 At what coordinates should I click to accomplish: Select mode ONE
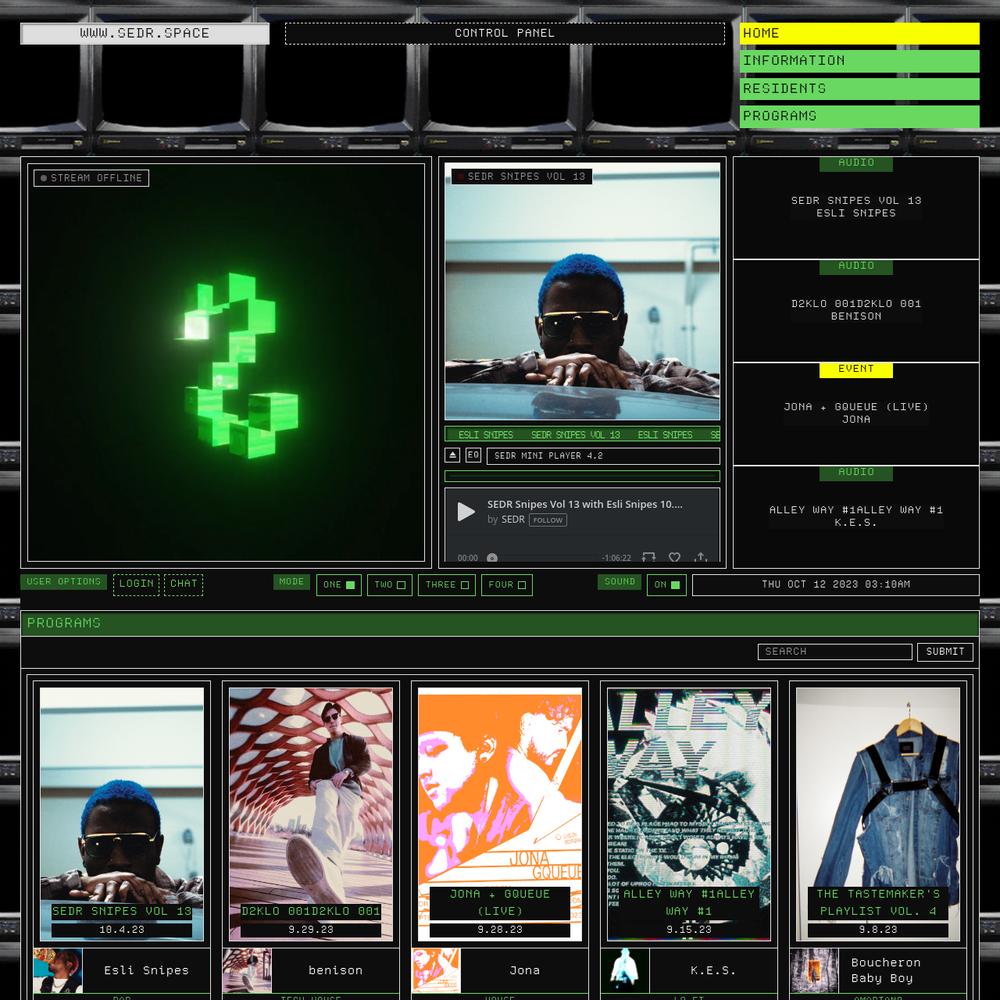pos(339,585)
